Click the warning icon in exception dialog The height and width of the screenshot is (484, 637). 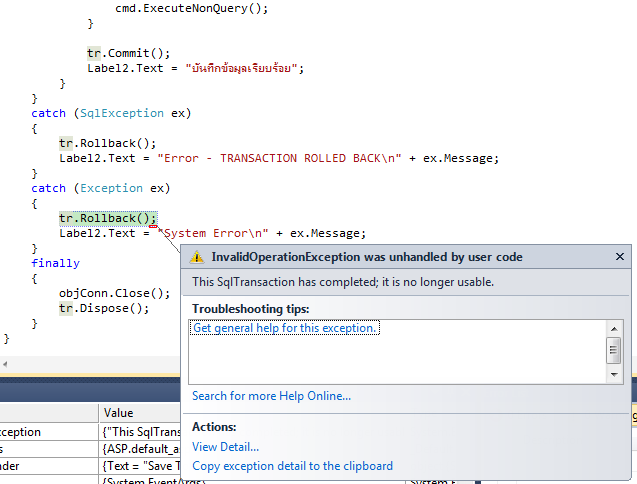[197, 257]
